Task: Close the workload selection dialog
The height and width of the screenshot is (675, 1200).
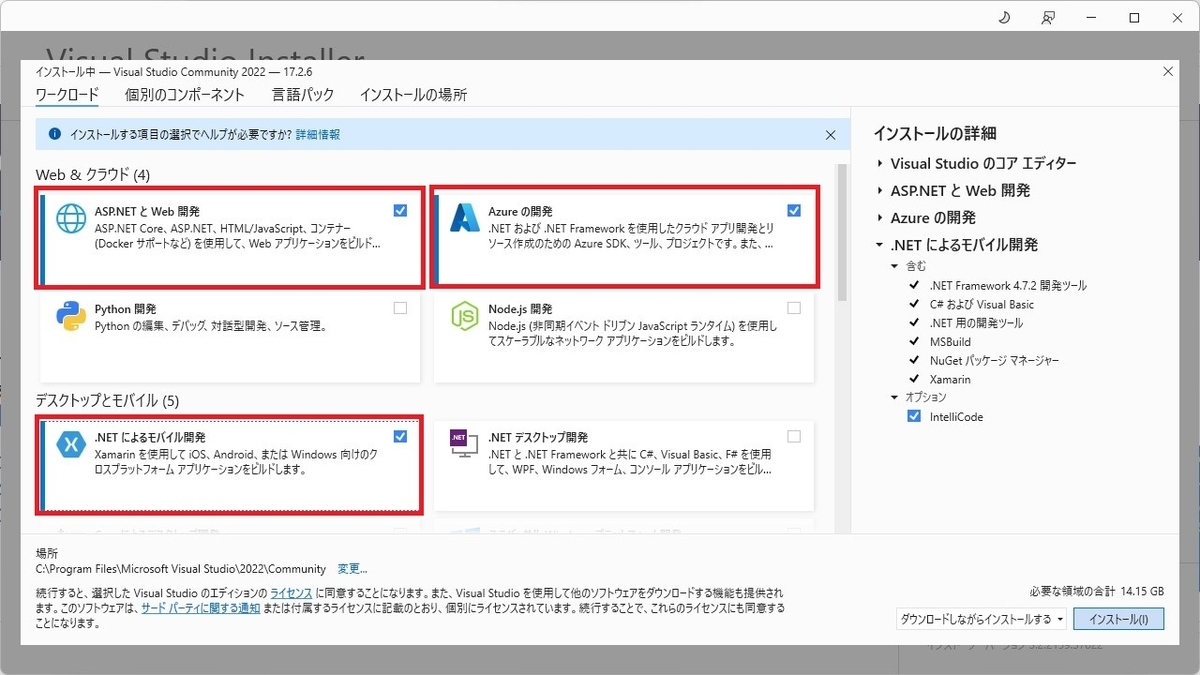Action: pos(1167,71)
